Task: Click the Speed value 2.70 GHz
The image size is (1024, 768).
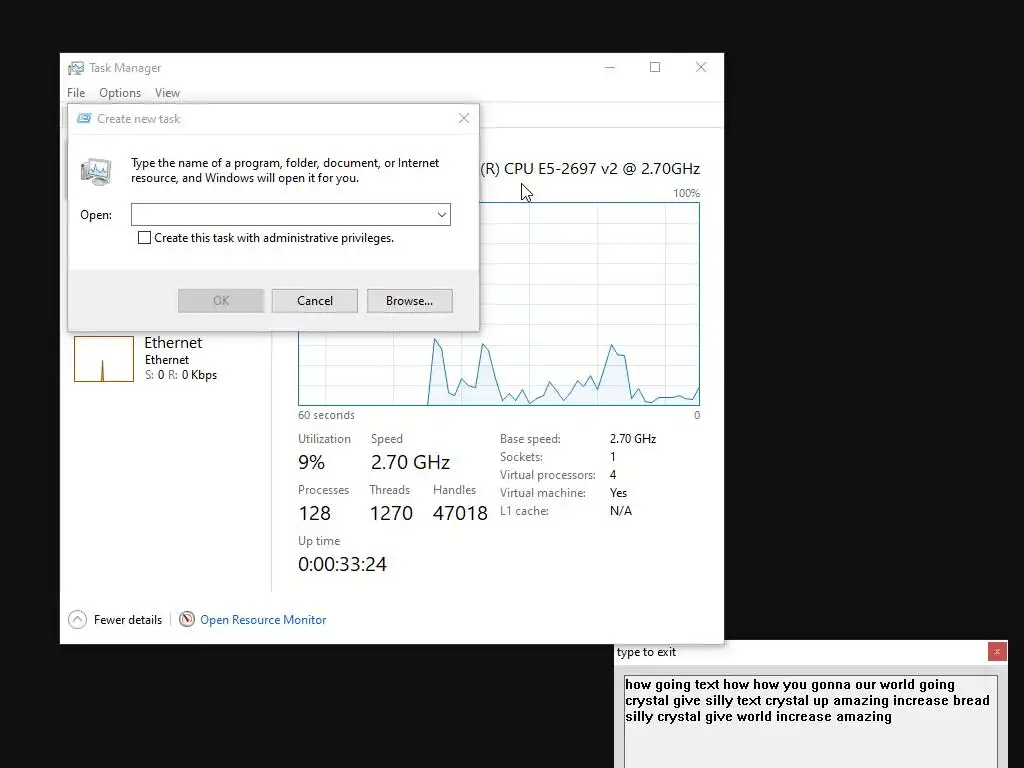Action: tap(410, 462)
